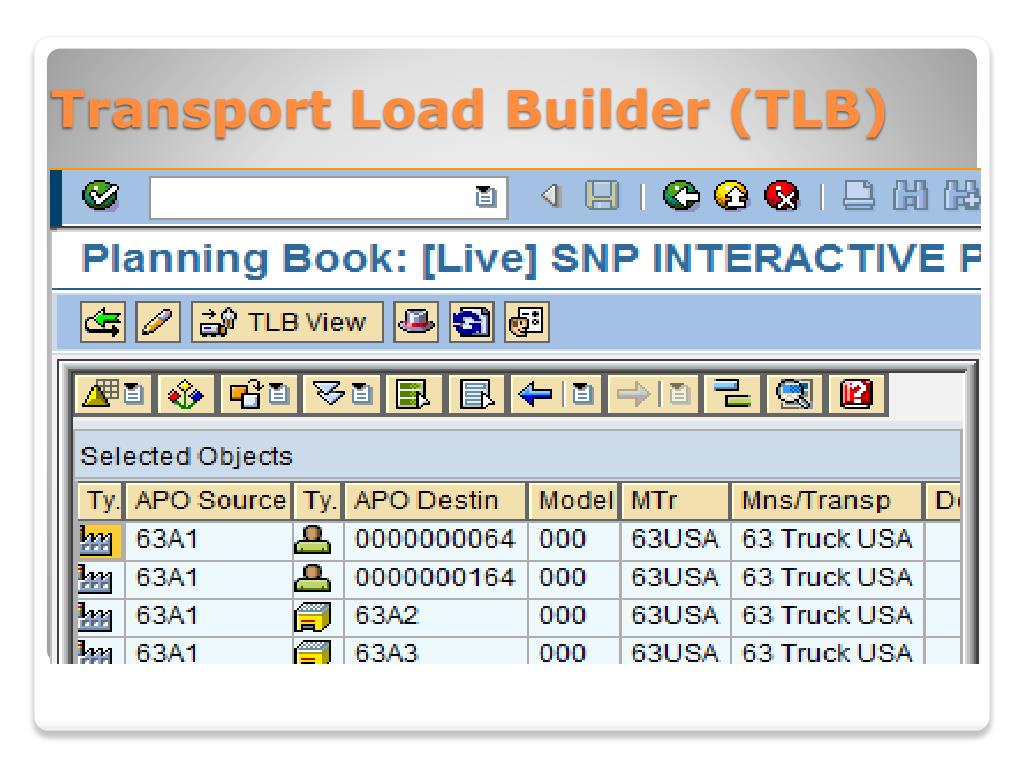This screenshot has width=1024, height=768.
Task: Click distribution center icon in 63A2 row
Action: (x=313, y=617)
